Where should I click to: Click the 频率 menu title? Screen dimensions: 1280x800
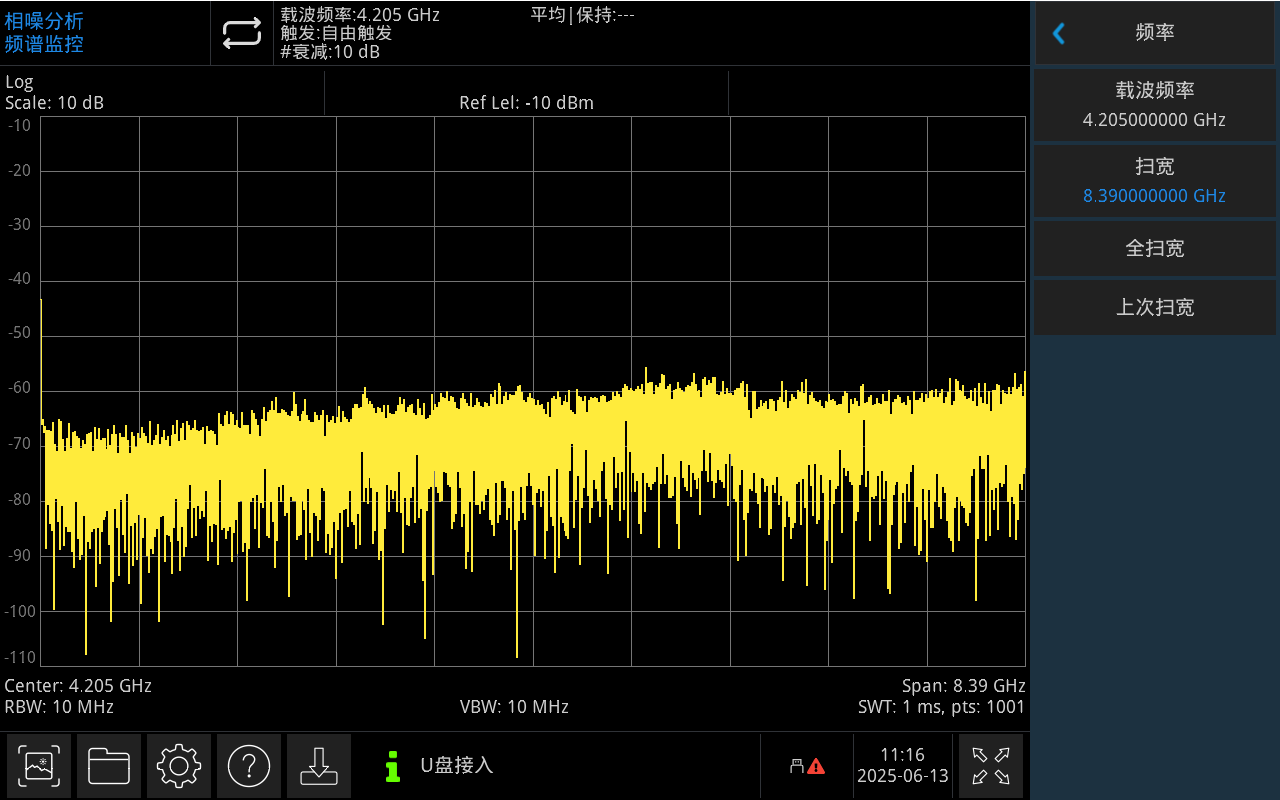pyautogui.click(x=1155, y=33)
